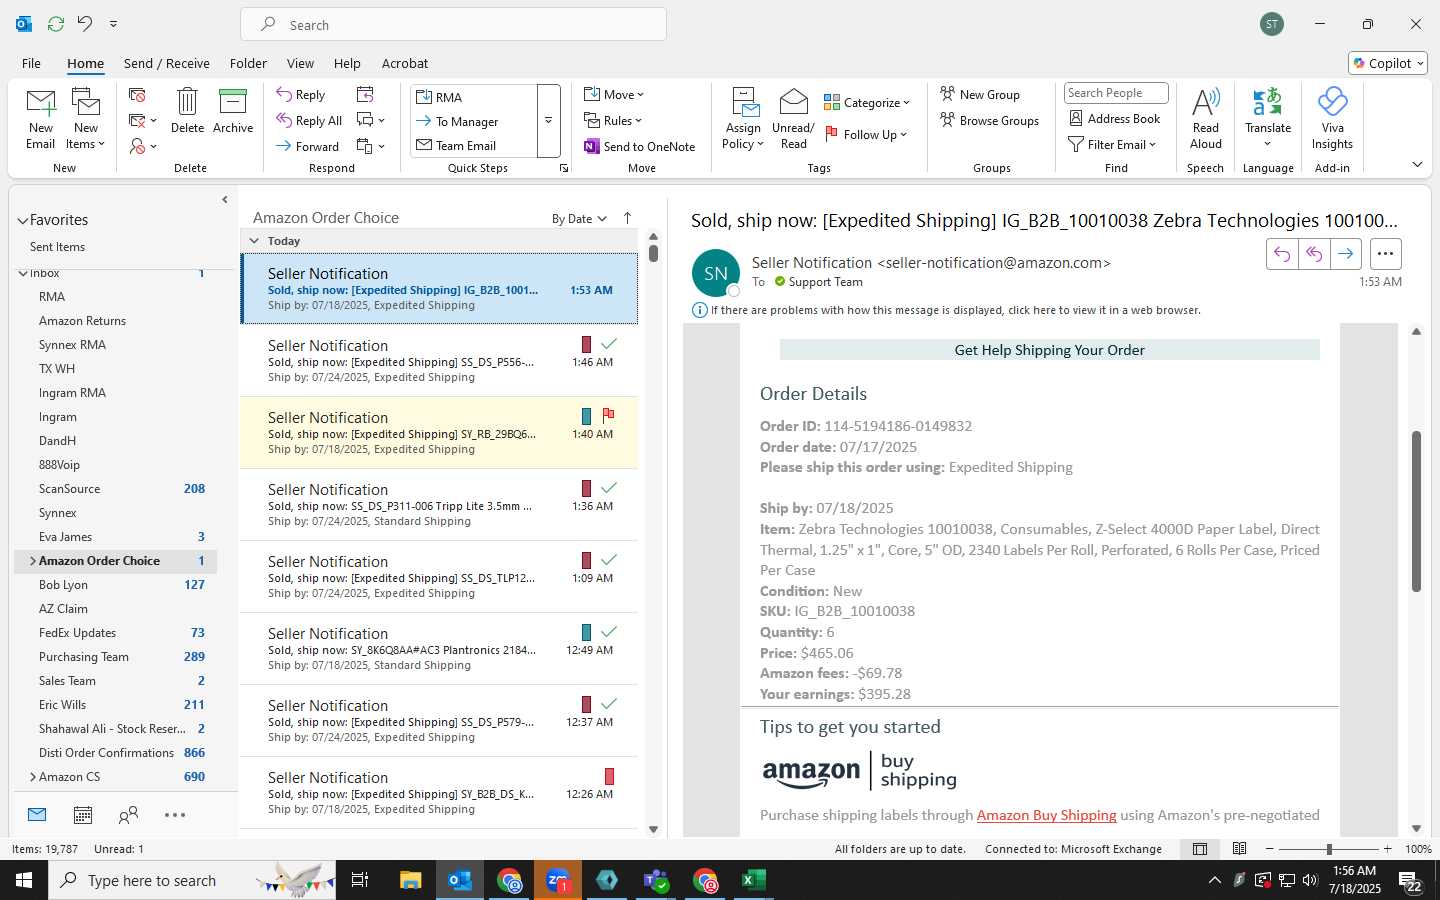
Task: Open the Follow Up dropdown
Action: 865,134
